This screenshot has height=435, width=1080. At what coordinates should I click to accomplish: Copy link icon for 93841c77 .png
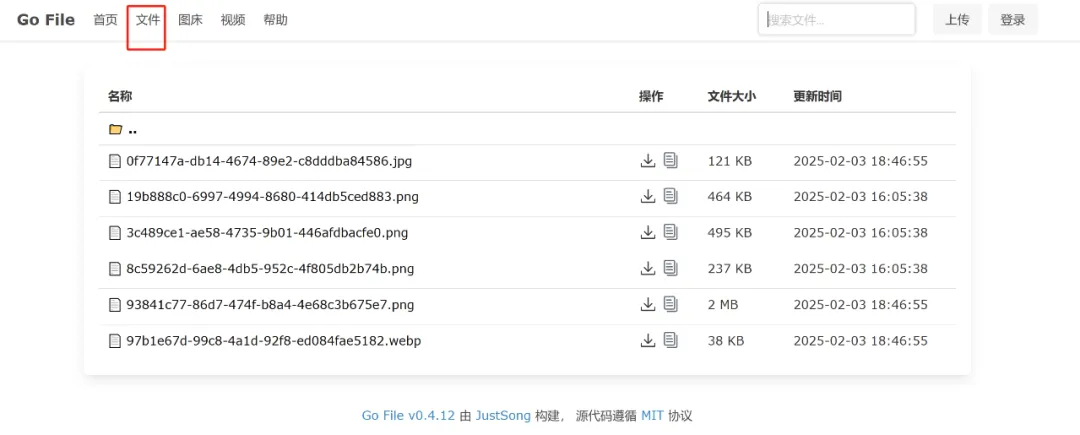(x=671, y=304)
